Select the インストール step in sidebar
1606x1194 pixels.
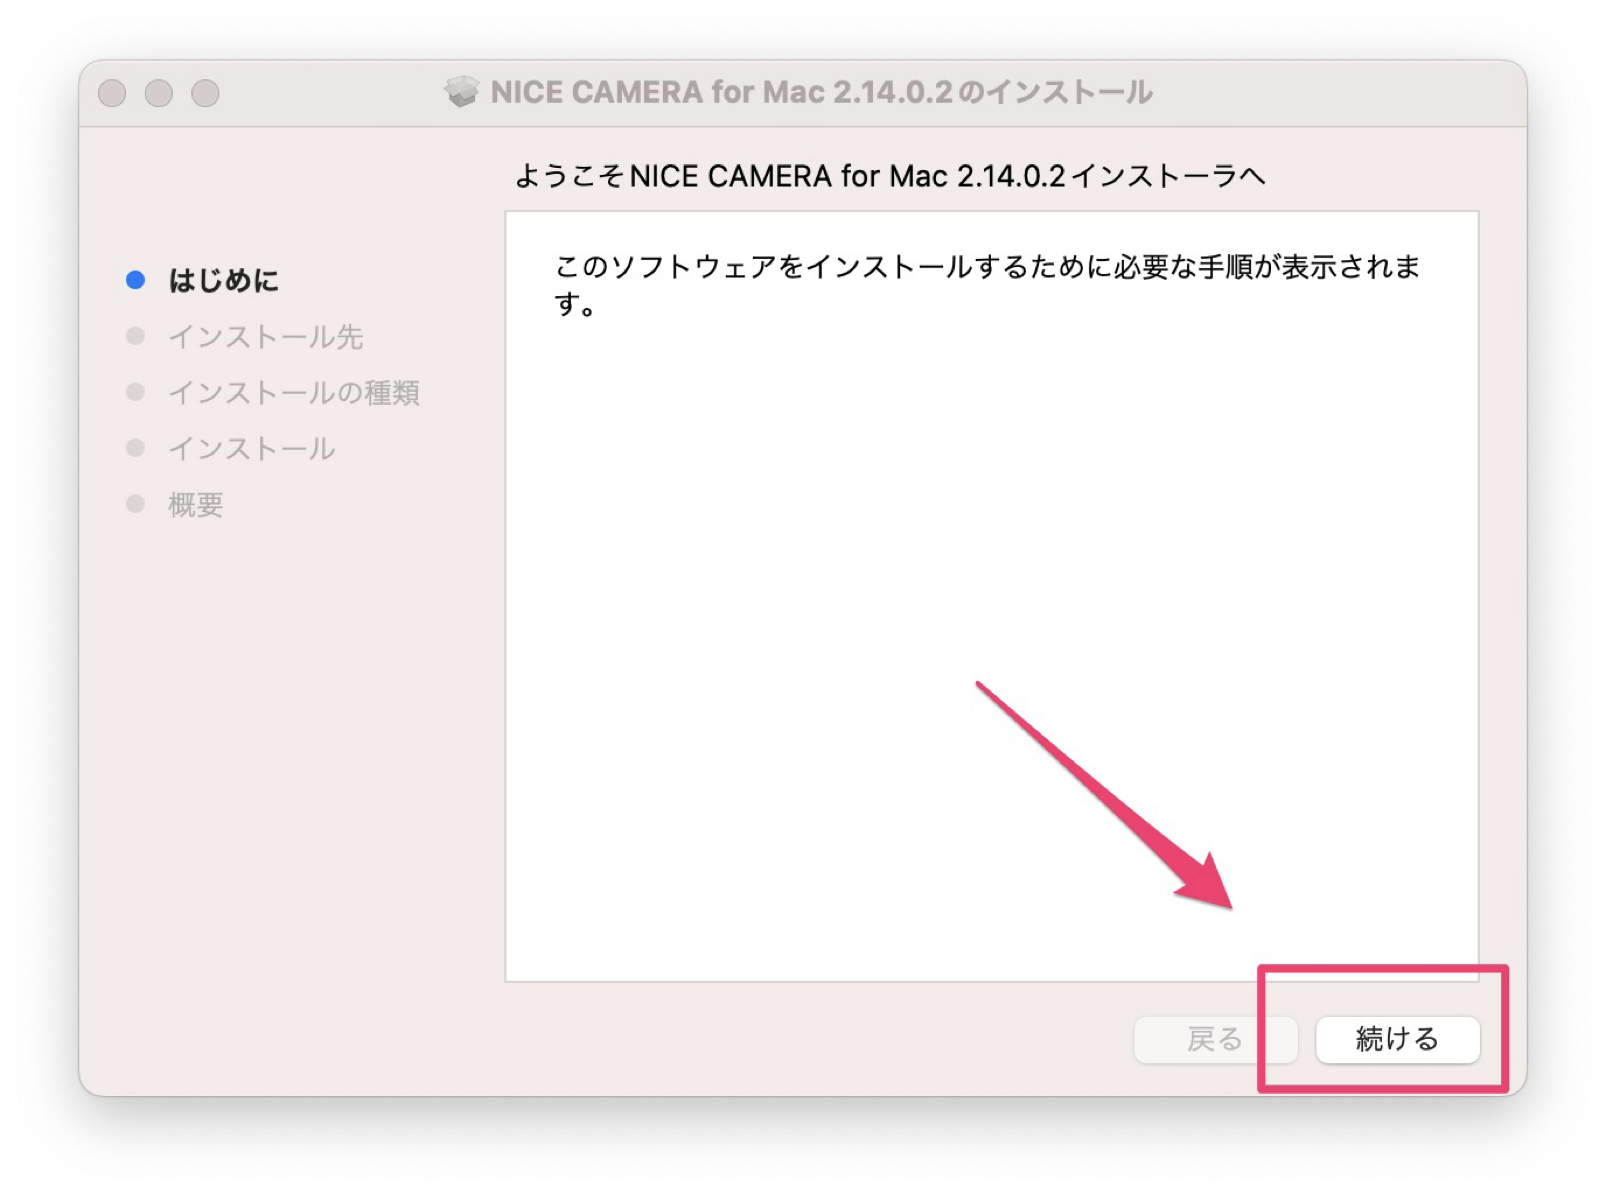click(251, 449)
